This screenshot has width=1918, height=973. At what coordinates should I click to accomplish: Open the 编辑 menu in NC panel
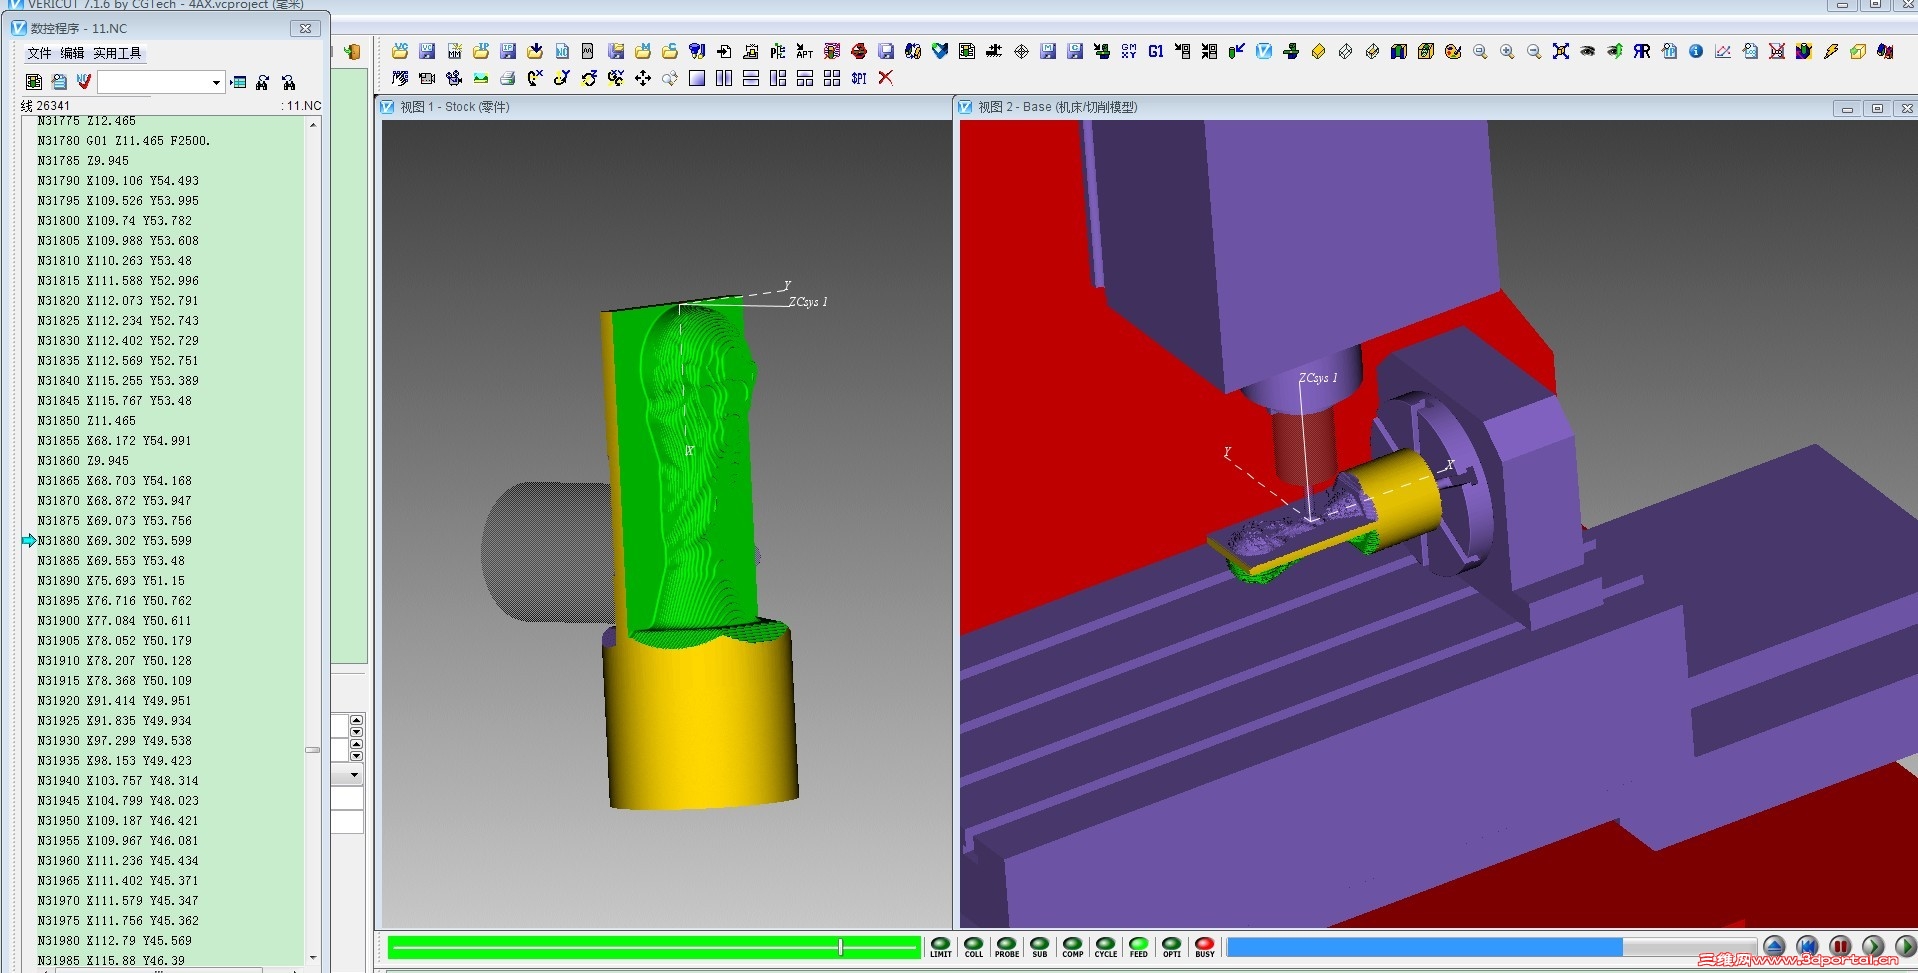coord(72,53)
